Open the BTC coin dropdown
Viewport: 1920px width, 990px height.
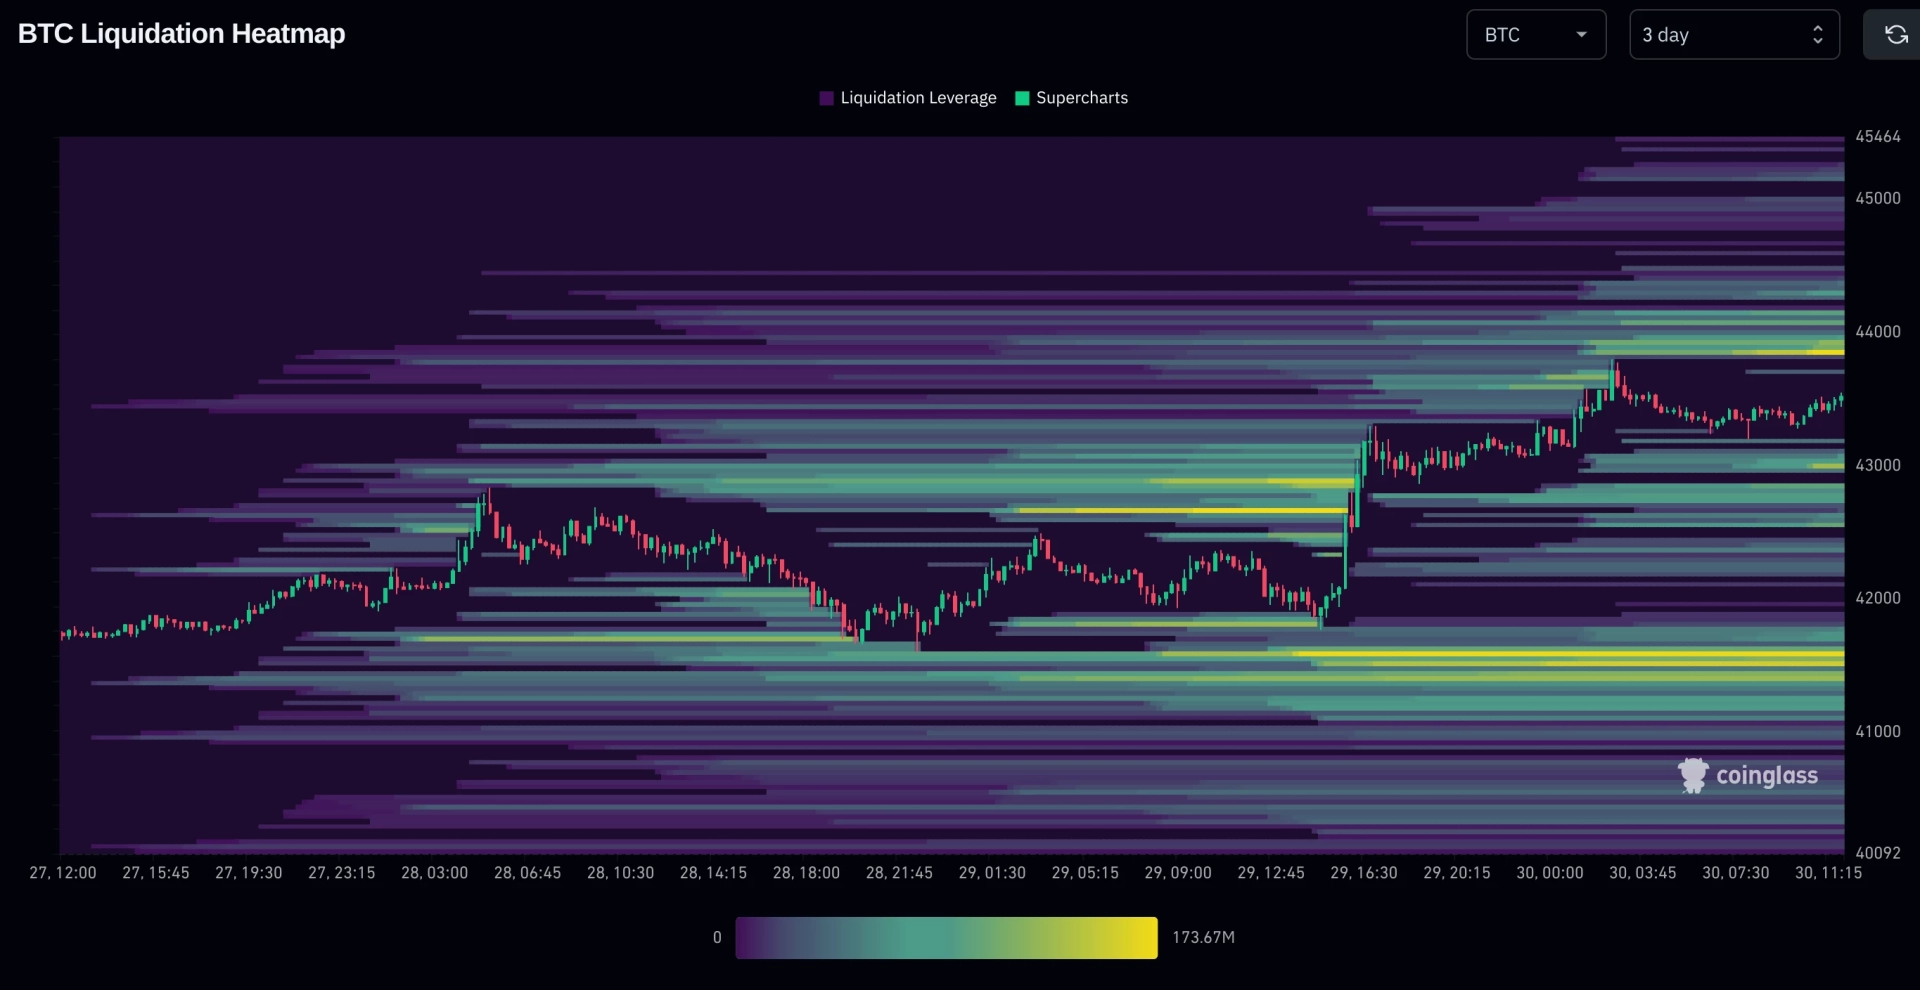pyautogui.click(x=1536, y=35)
